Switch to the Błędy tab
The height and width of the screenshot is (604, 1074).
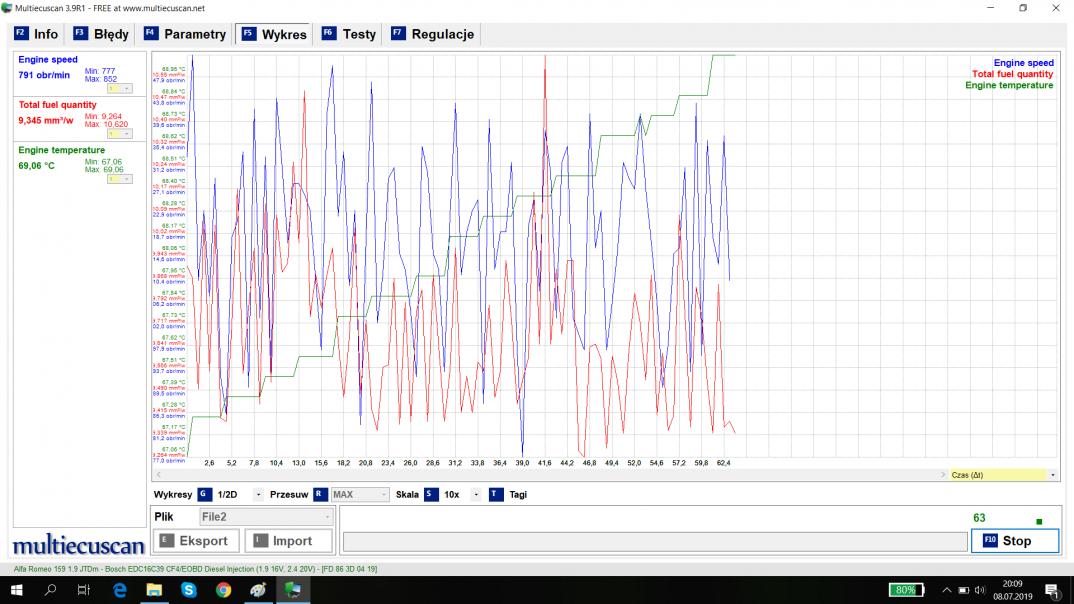[x=101, y=34]
